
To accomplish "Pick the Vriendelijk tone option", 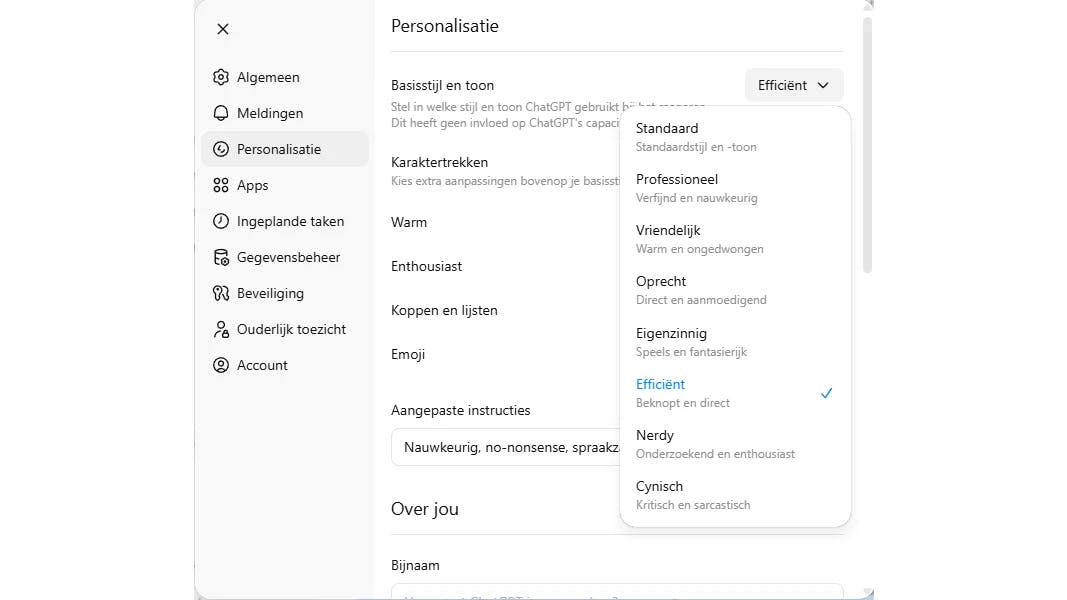I will point(734,239).
